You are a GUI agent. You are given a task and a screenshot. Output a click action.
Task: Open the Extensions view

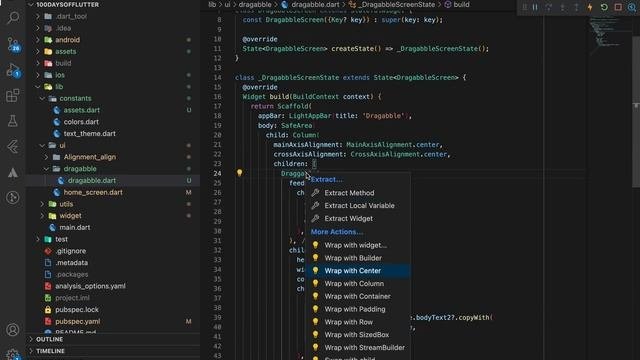click(13, 96)
